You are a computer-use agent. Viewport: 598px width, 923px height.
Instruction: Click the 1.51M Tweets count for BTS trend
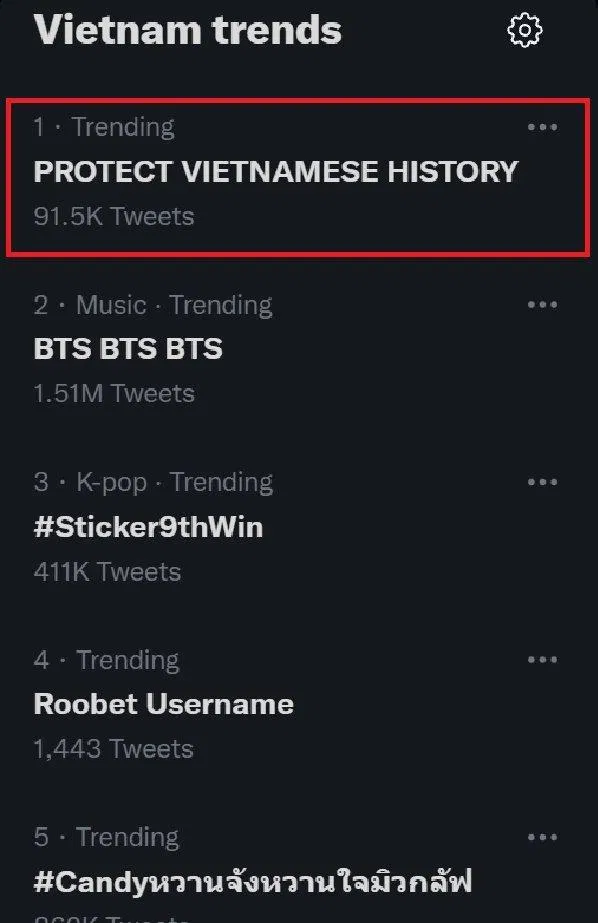coord(115,393)
